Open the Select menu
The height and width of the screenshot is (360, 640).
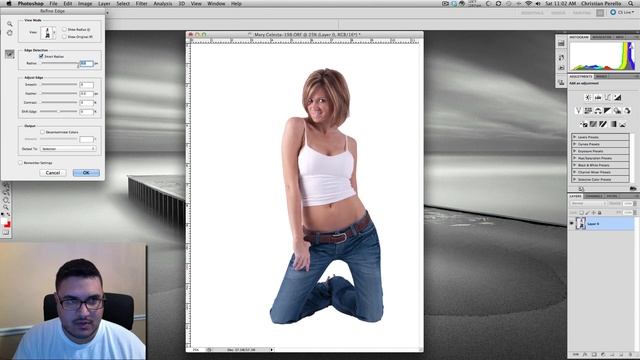[x=123, y=4]
